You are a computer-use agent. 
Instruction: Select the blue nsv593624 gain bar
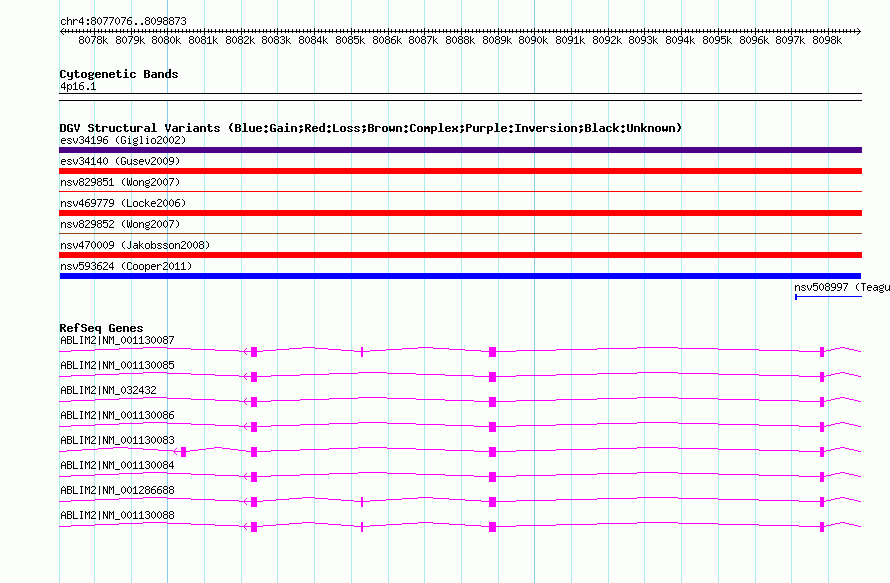[460, 276]
